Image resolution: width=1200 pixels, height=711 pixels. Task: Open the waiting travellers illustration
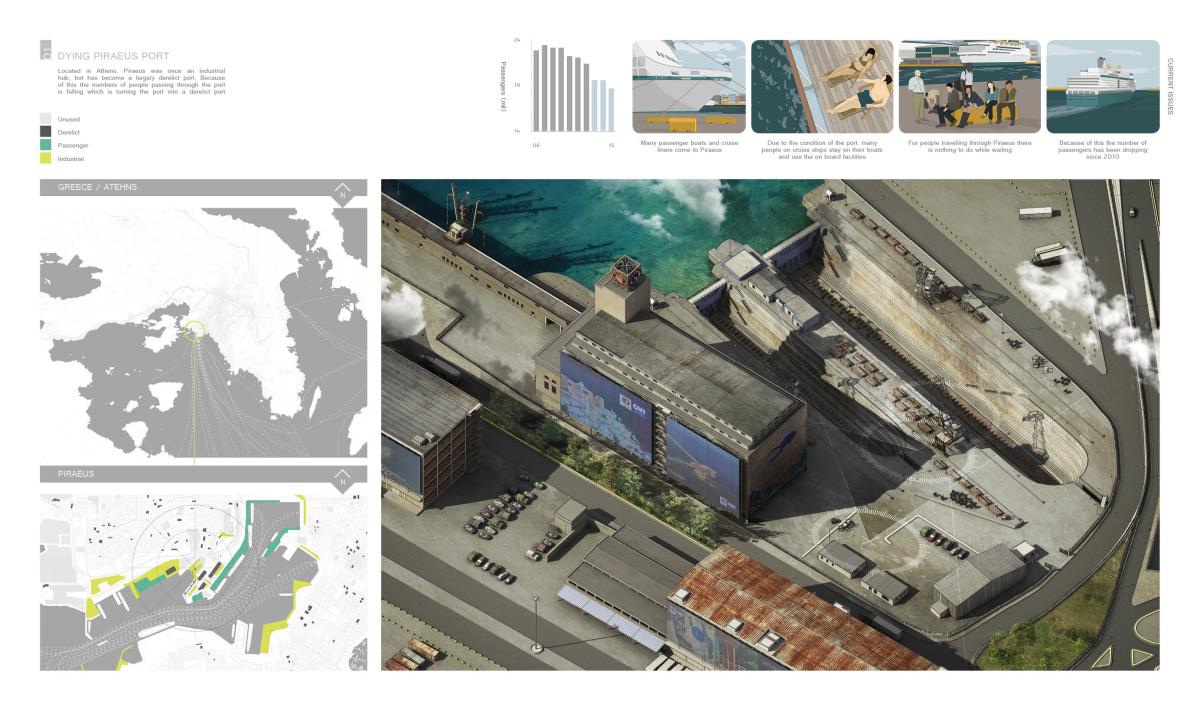click(969, 87)
